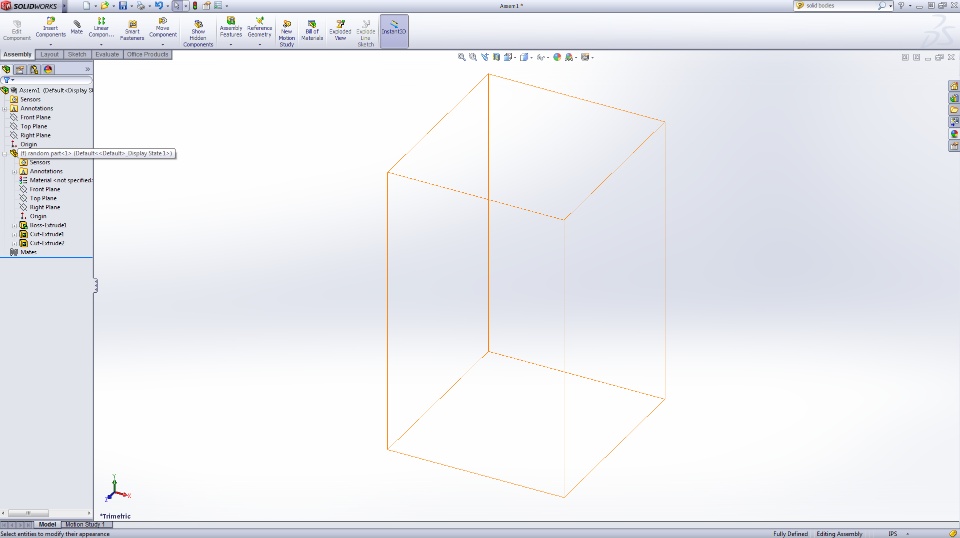
Task: Click Reference Geometry tool
Action: [260, 28]
